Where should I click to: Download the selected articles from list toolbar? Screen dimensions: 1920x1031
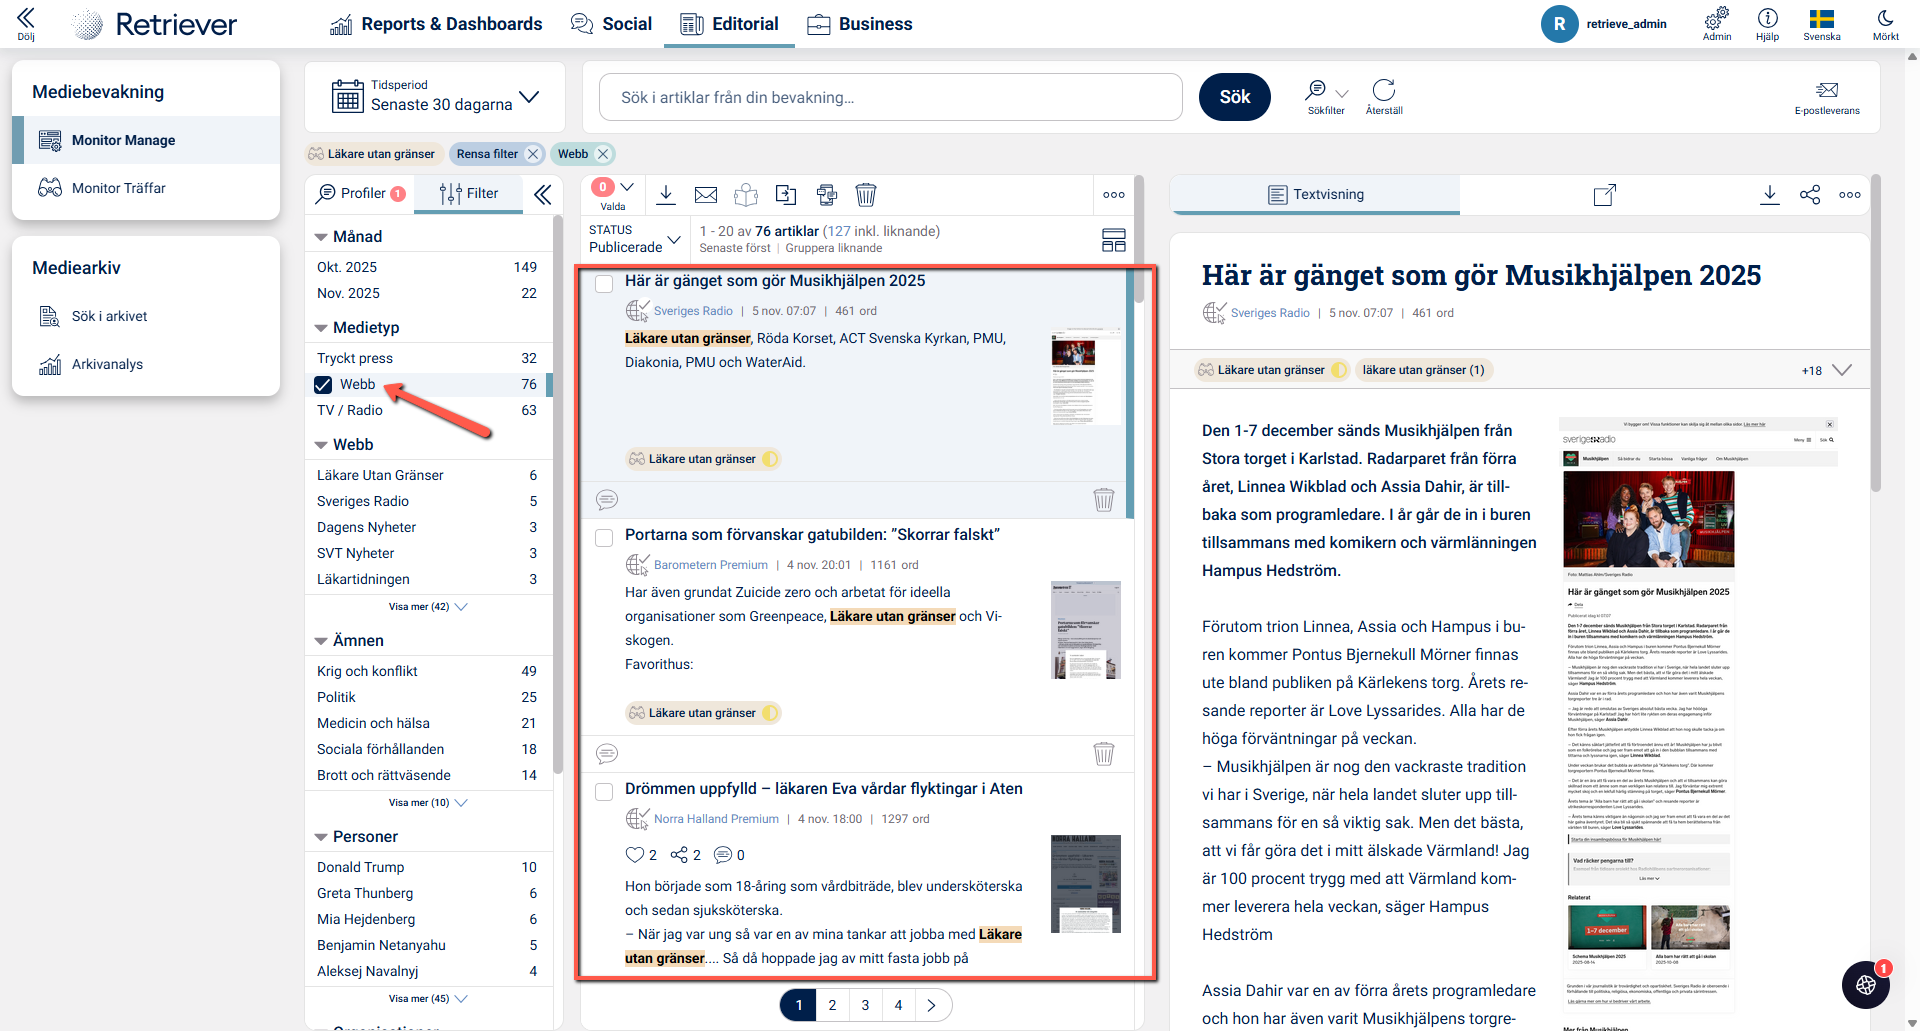(666, 195)
